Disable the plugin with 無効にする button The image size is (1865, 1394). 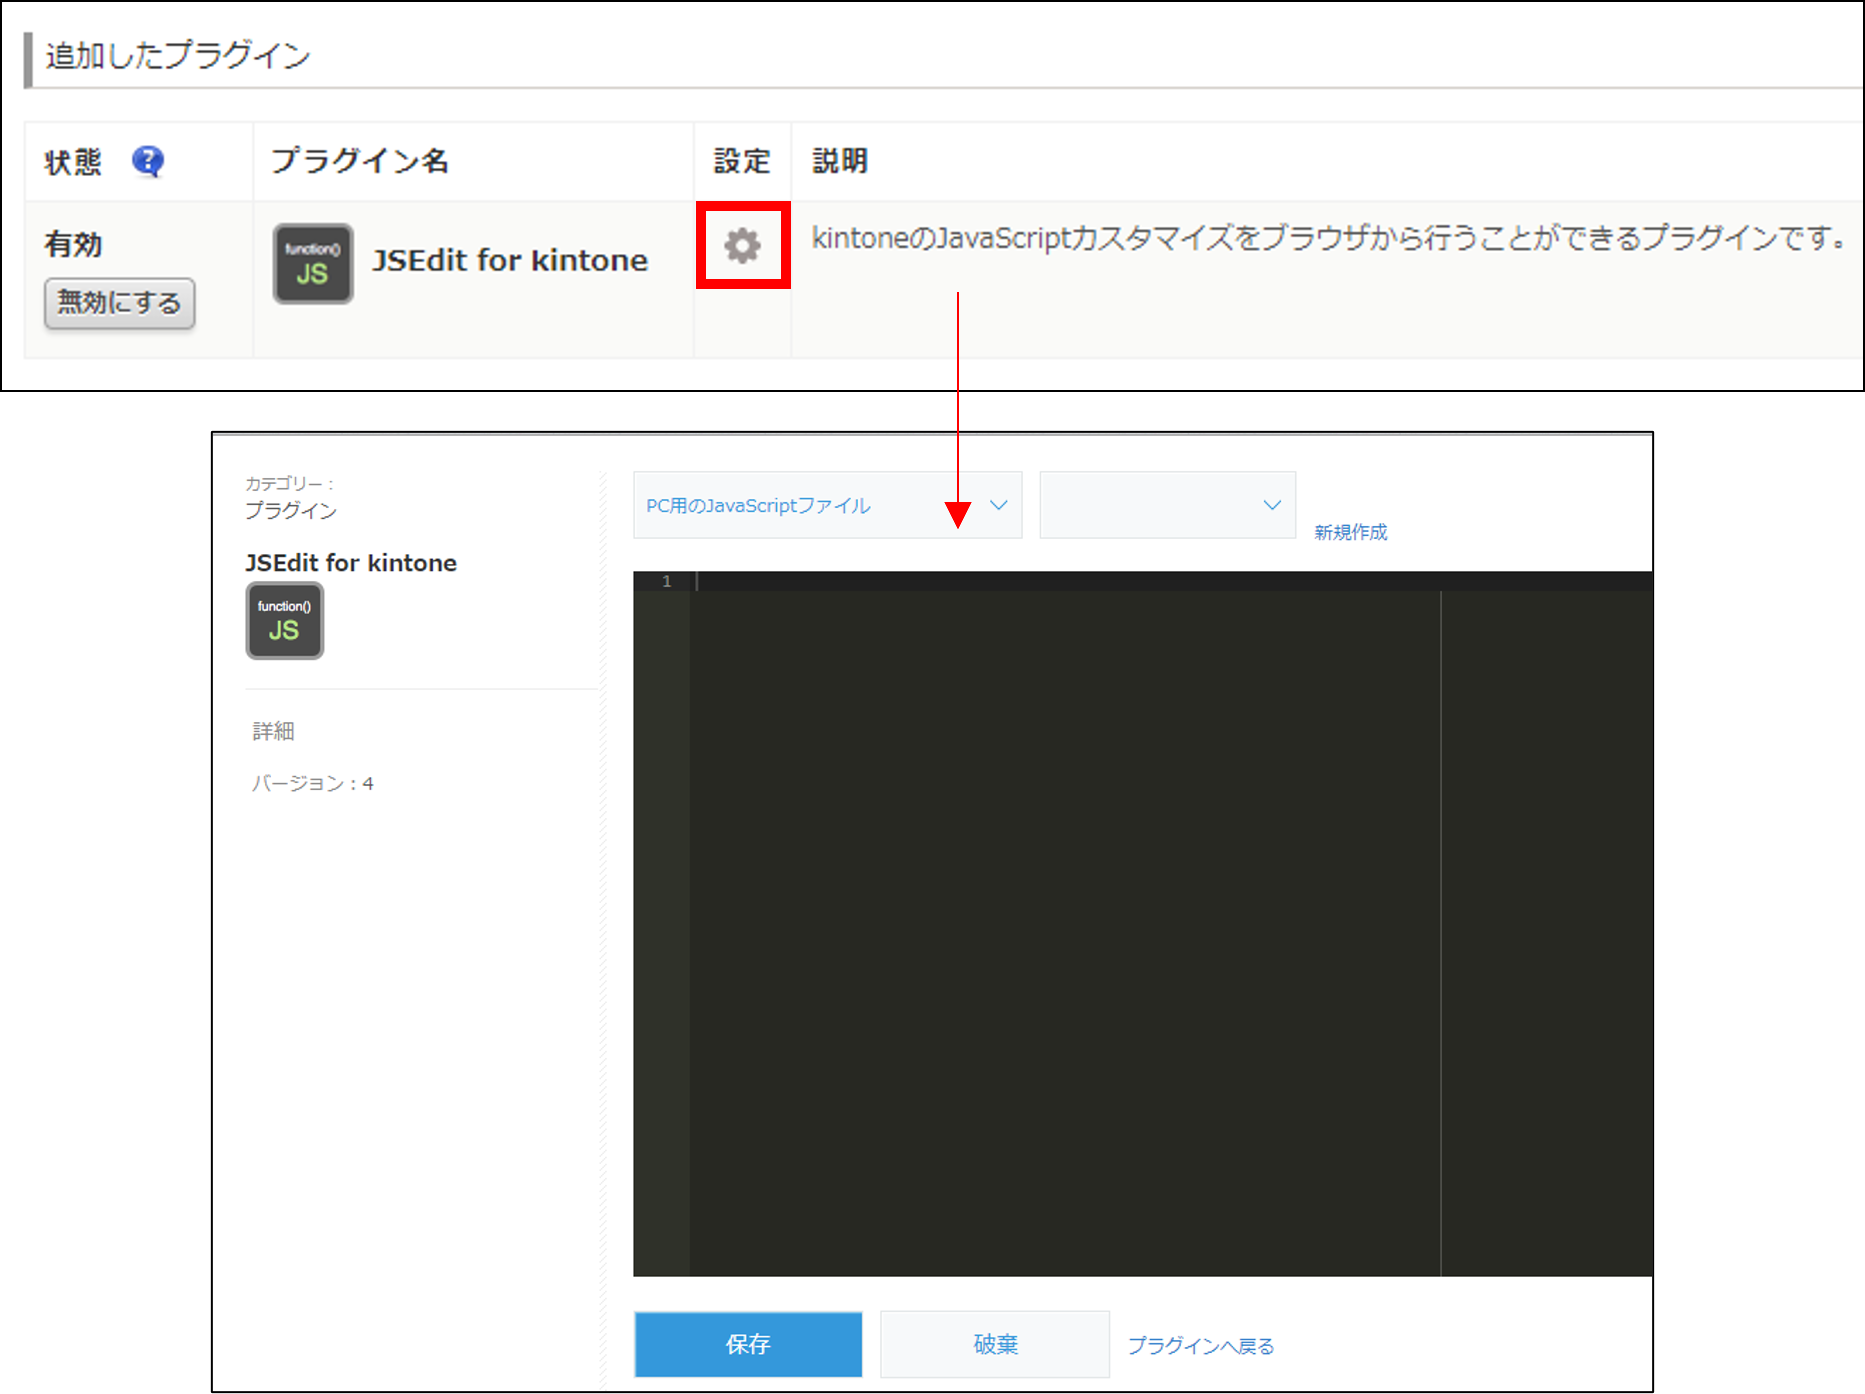point(119,303)
